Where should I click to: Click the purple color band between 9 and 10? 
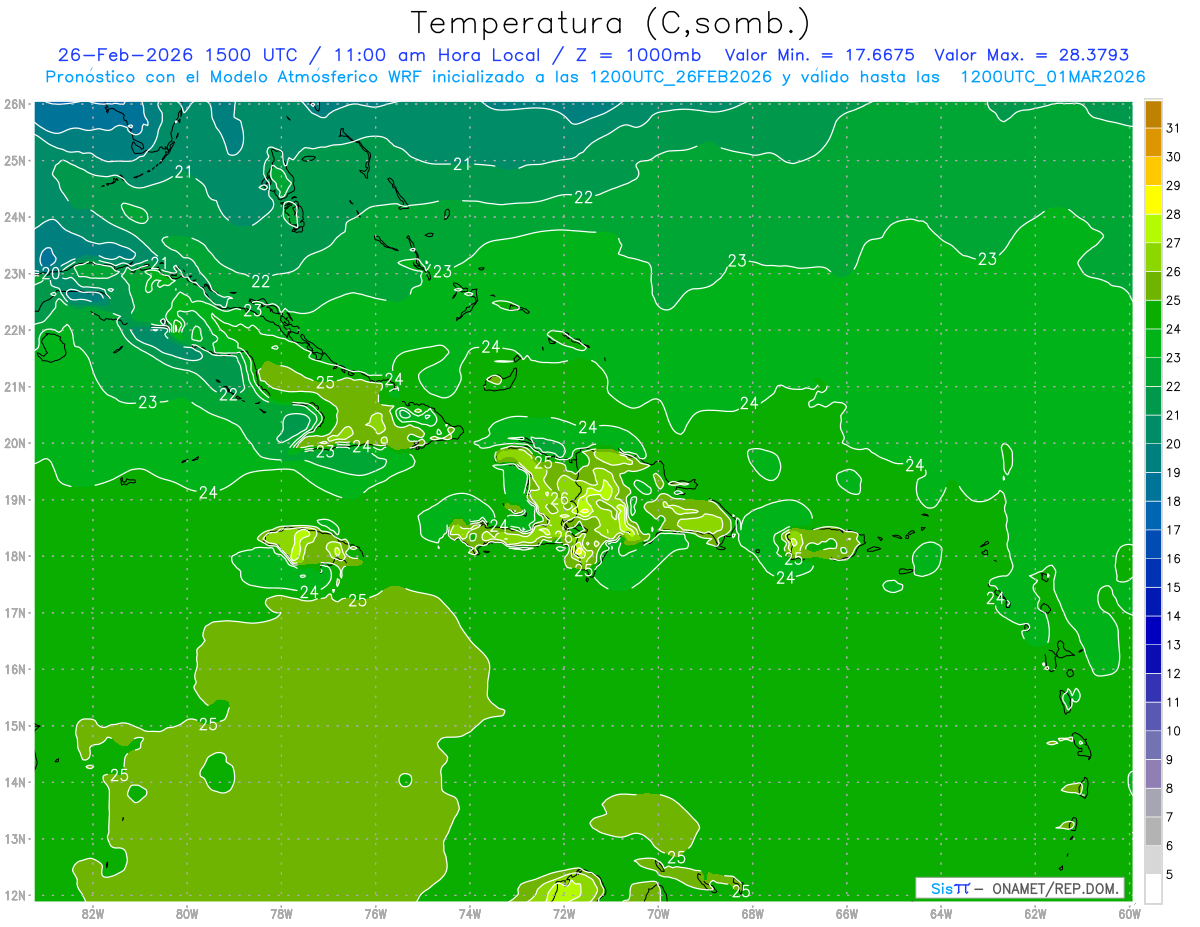pos(1153,746)
